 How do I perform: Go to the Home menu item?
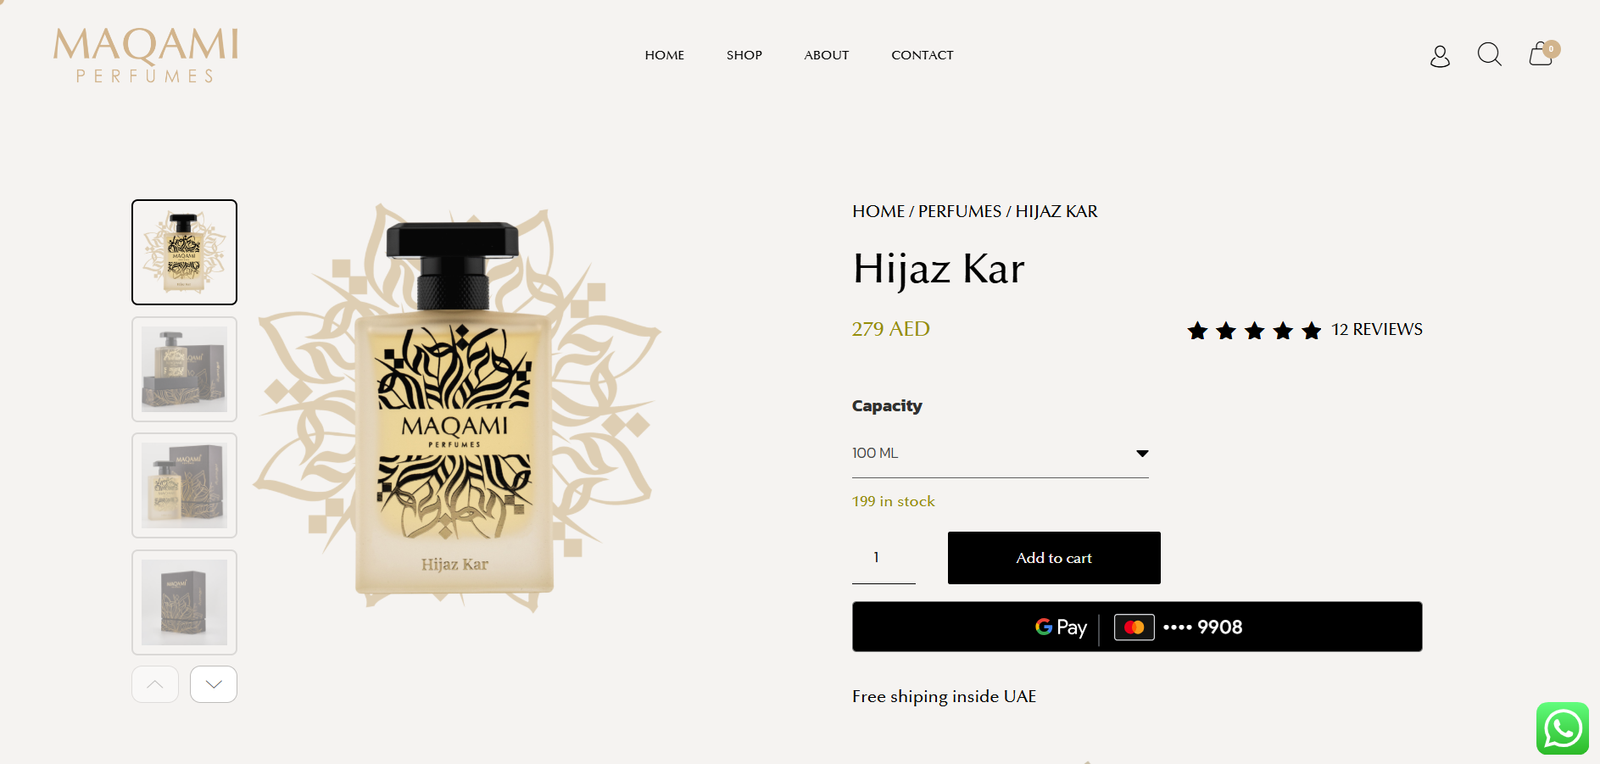665,55
